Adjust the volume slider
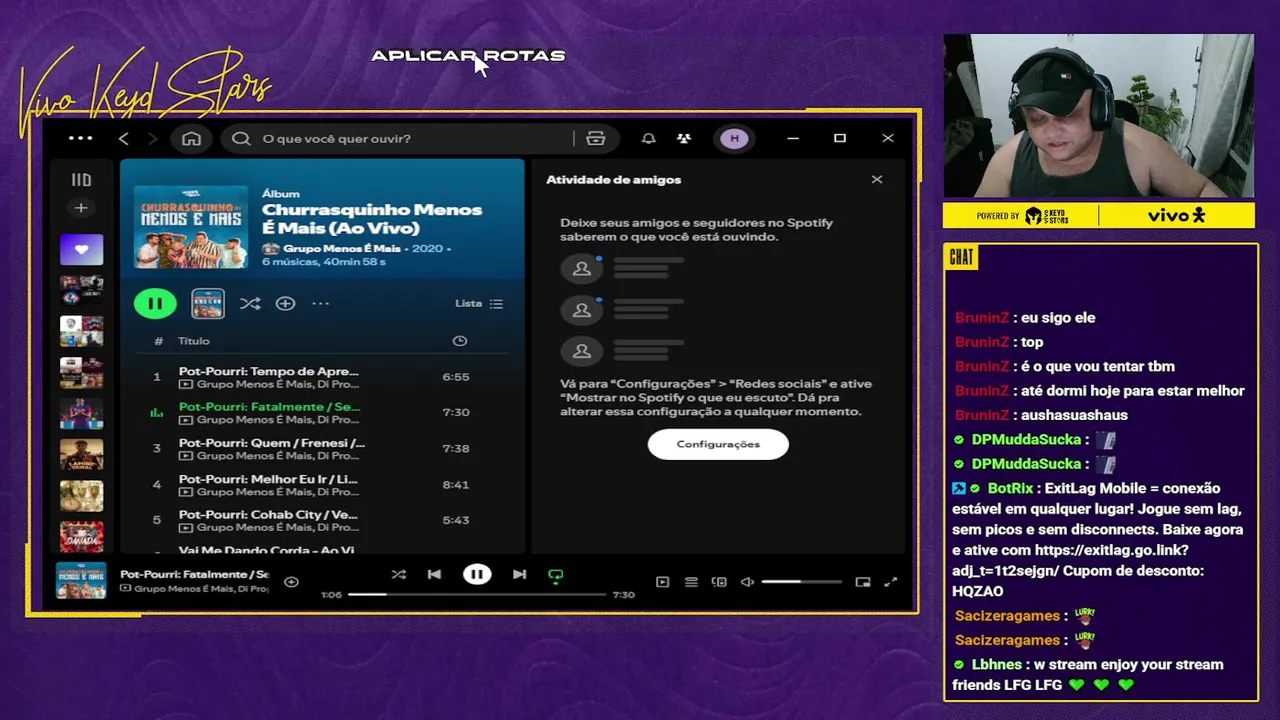The width and height of the screenshot is (1280, 720). (801, 582)
